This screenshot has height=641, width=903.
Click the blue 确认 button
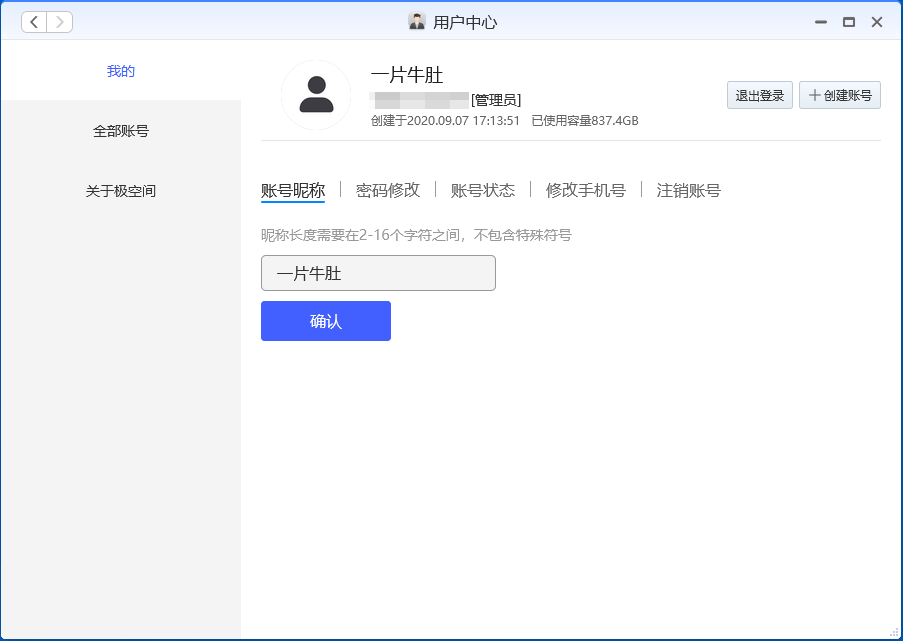point(326,321)
